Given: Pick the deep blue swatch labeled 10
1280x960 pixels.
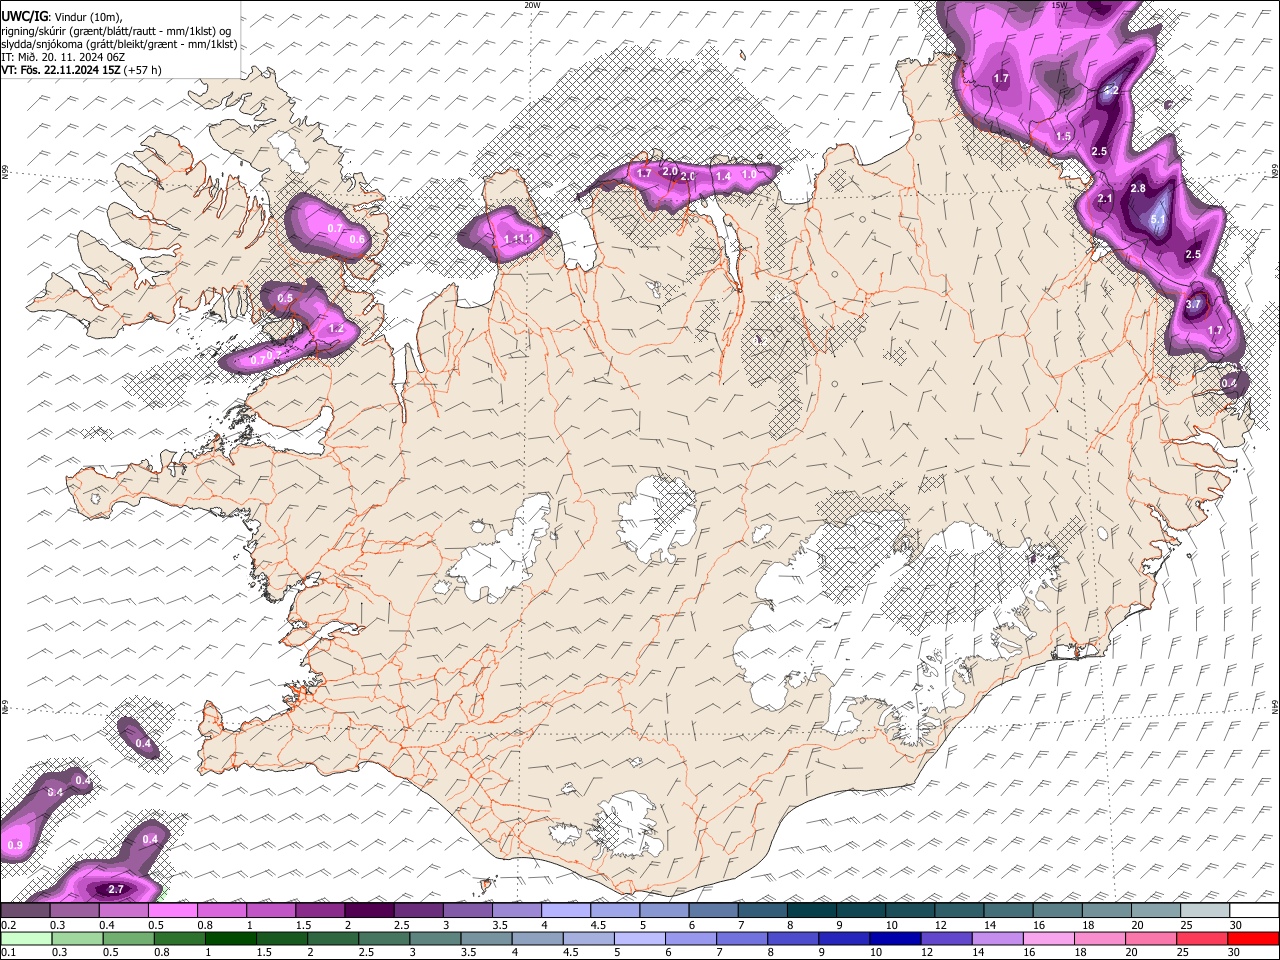Looking at the screenshot, I should [895, 939].
